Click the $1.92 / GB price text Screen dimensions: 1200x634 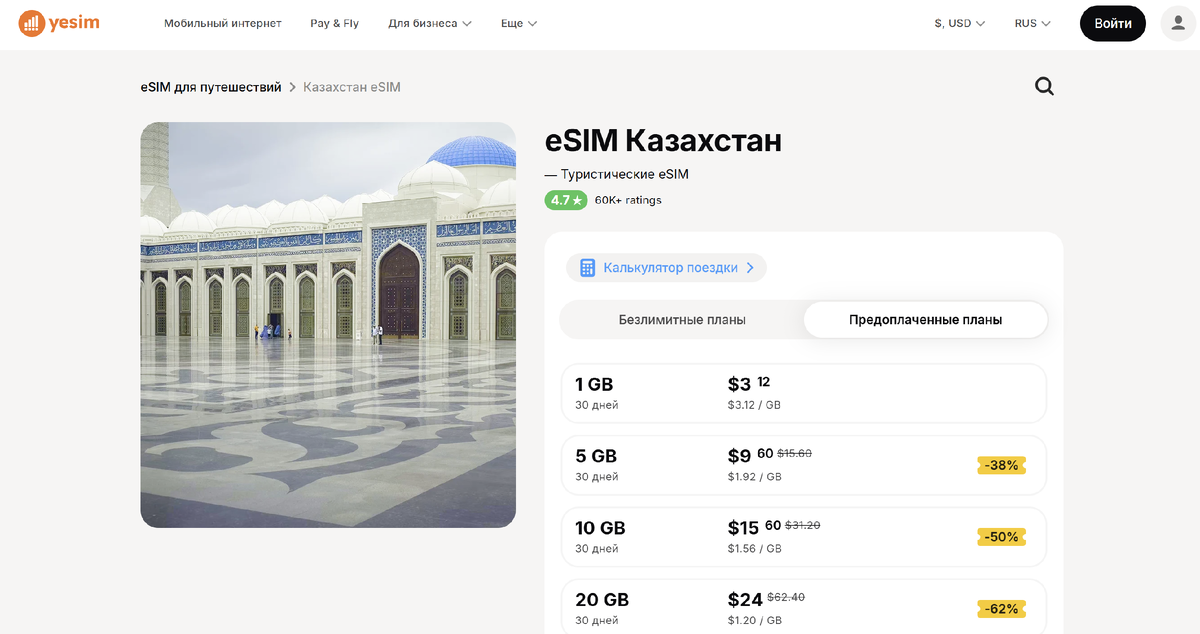tap(754, 477)
